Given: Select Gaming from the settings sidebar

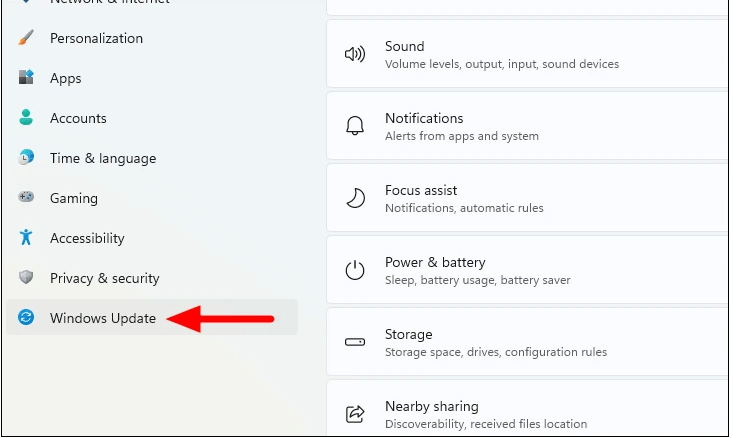Looking at the screenshot, I should (x=74, y=198).
